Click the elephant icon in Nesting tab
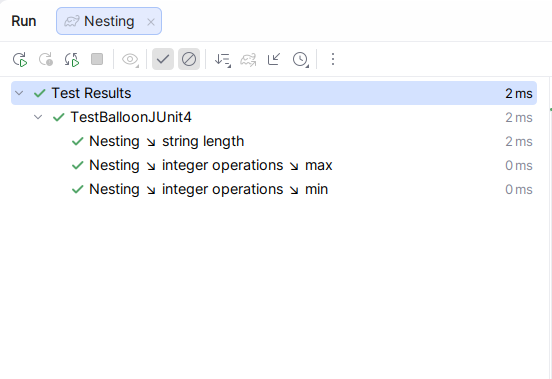The image size is (552, 379). pos(71,22)
